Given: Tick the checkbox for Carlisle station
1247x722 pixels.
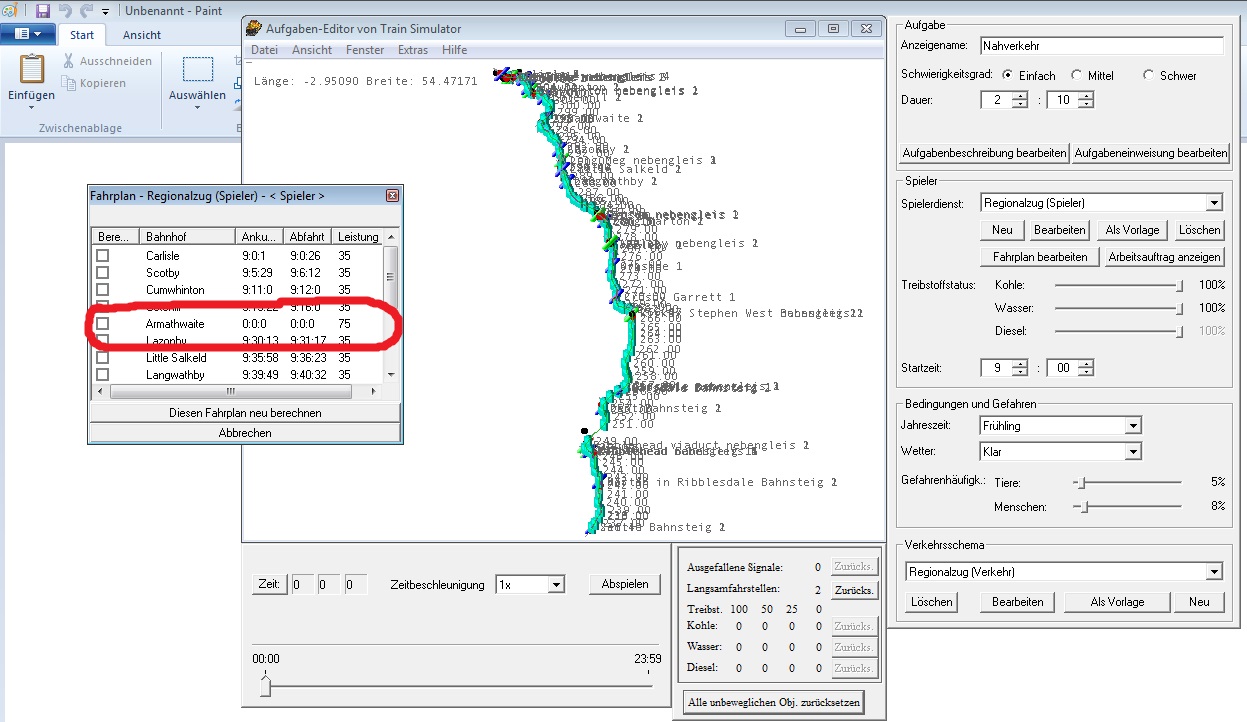Looking at the screenshot, I should point(102,256).
